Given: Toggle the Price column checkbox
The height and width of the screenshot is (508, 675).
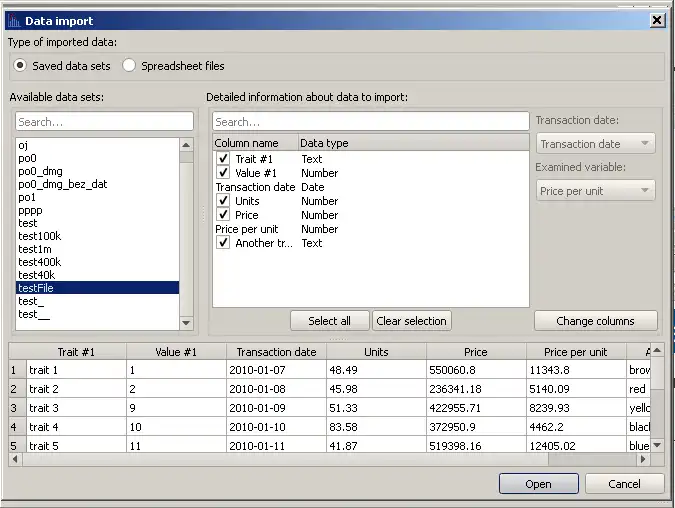Looking at the screenshot, I should (x=223, y=215).
